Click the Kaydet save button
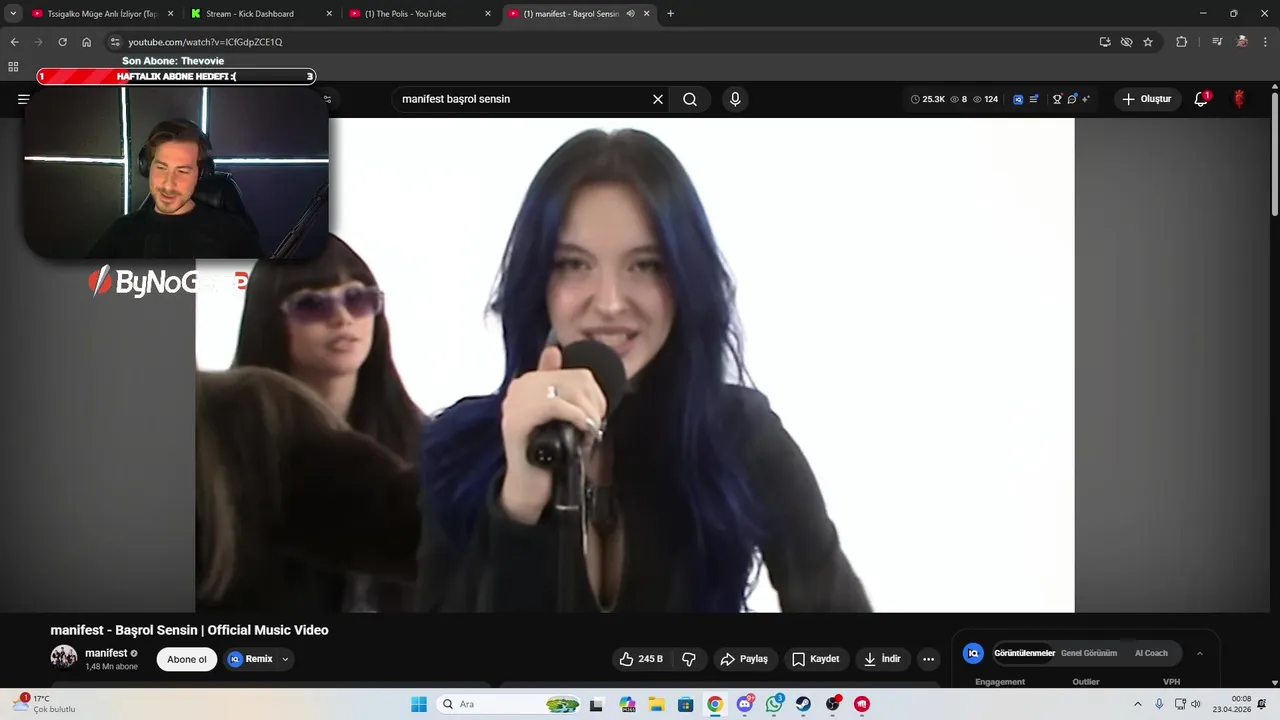 click(x=816, y=659)
